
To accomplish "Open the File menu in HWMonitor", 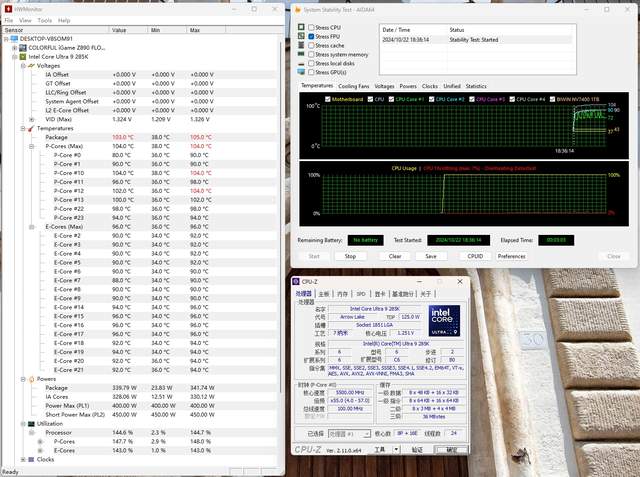I will (9, 20).
